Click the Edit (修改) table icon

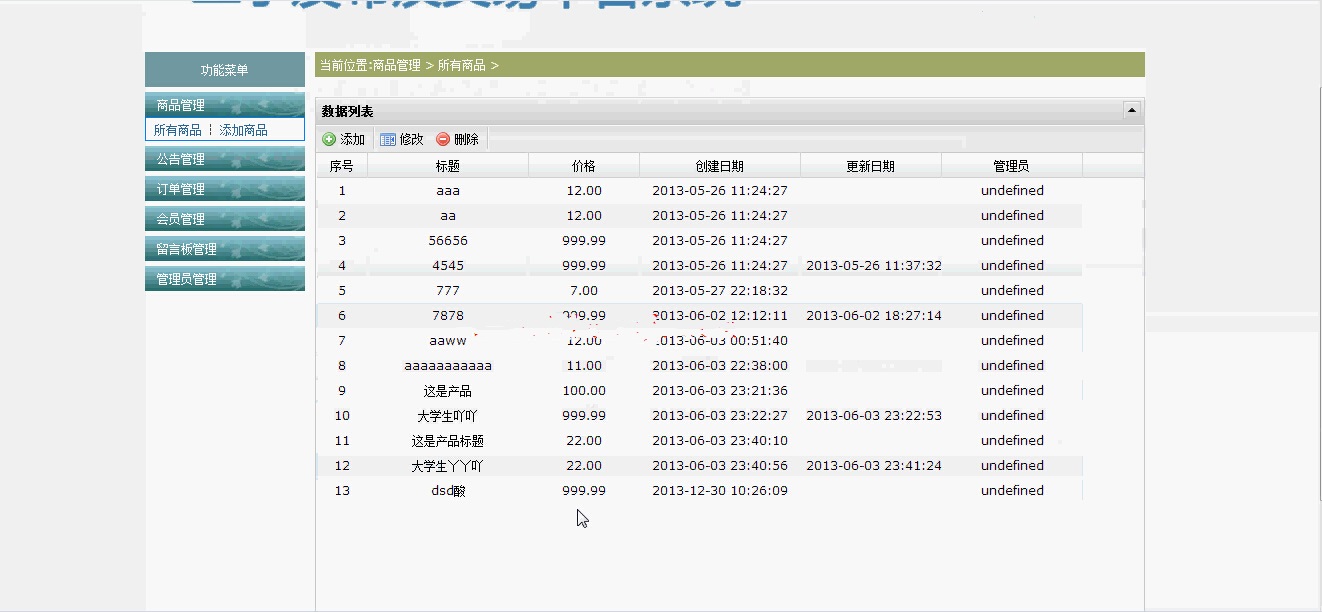pos(388,140)
